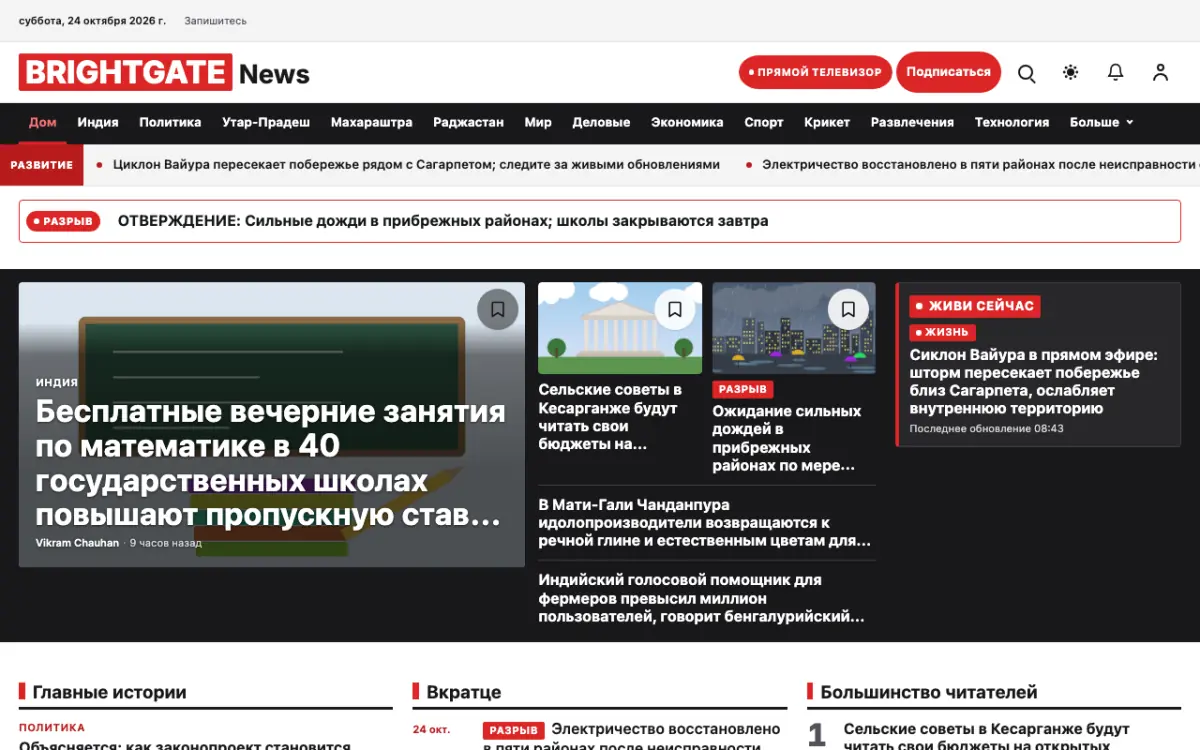Screen dimensions: 1200x750
Task: Click the Запишитесь link
Action: [x=215, y=21]
